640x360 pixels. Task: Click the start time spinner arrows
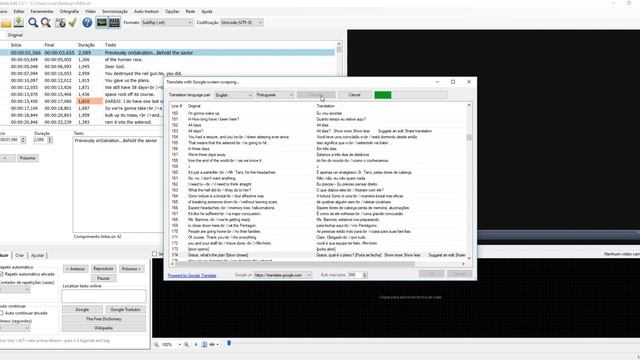[23, 140]
